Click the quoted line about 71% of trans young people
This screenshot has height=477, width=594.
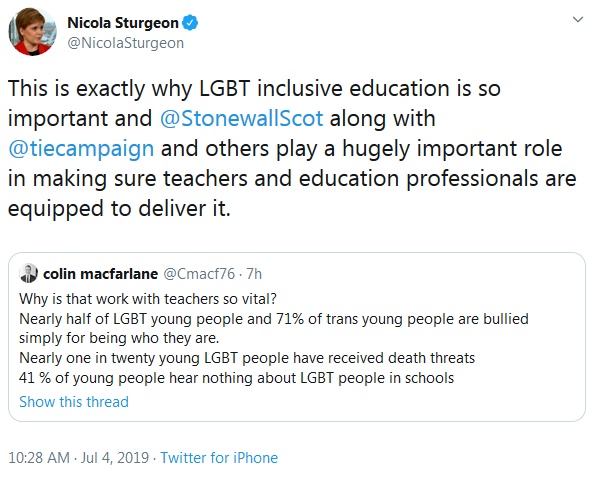pos(274,328)
